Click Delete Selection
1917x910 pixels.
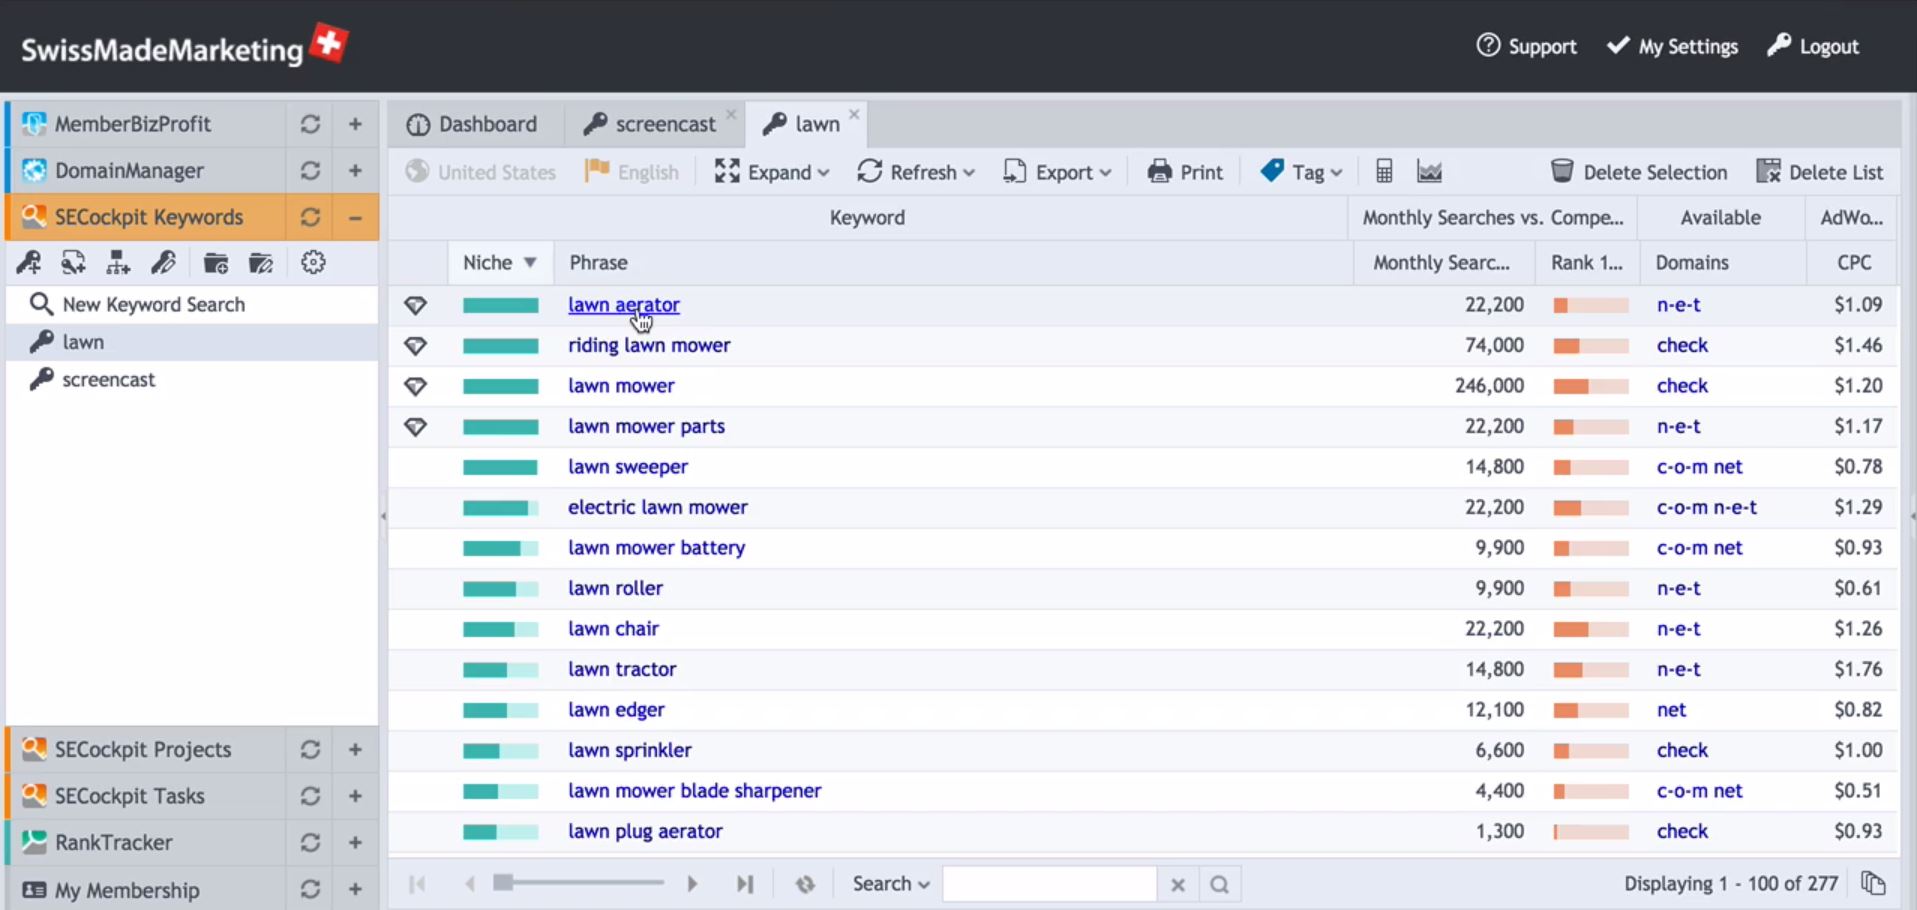[1639, 172]
